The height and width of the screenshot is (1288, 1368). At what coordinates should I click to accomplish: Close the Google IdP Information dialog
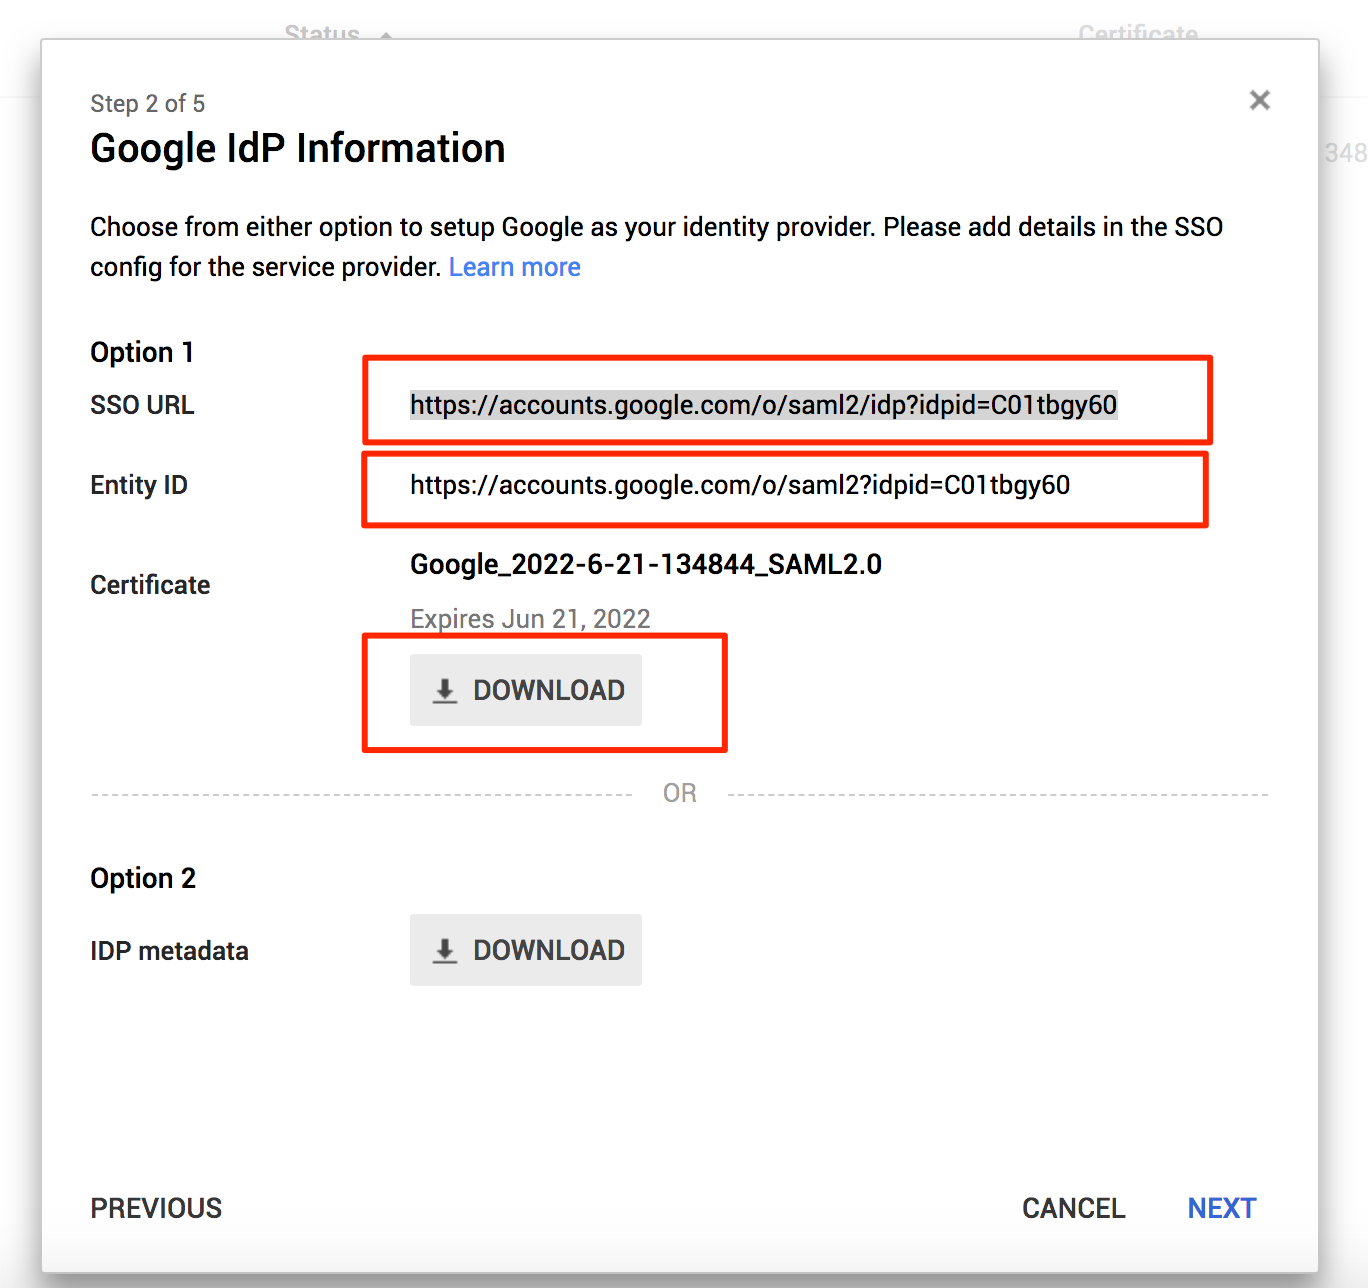pyautogui.click(x=1259, y=100)
